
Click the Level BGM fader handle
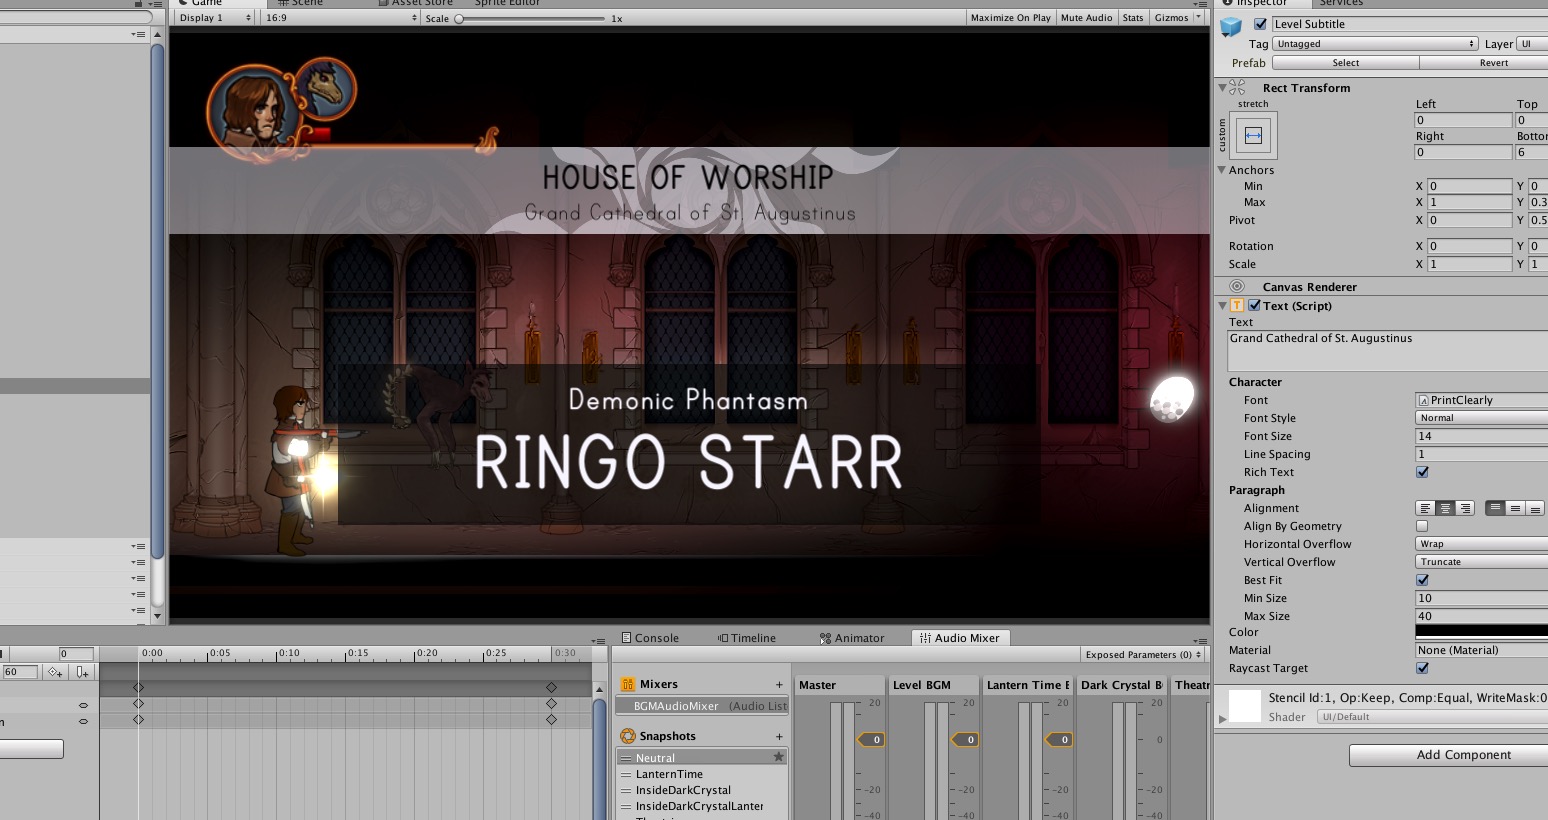(x=965, y=740)
